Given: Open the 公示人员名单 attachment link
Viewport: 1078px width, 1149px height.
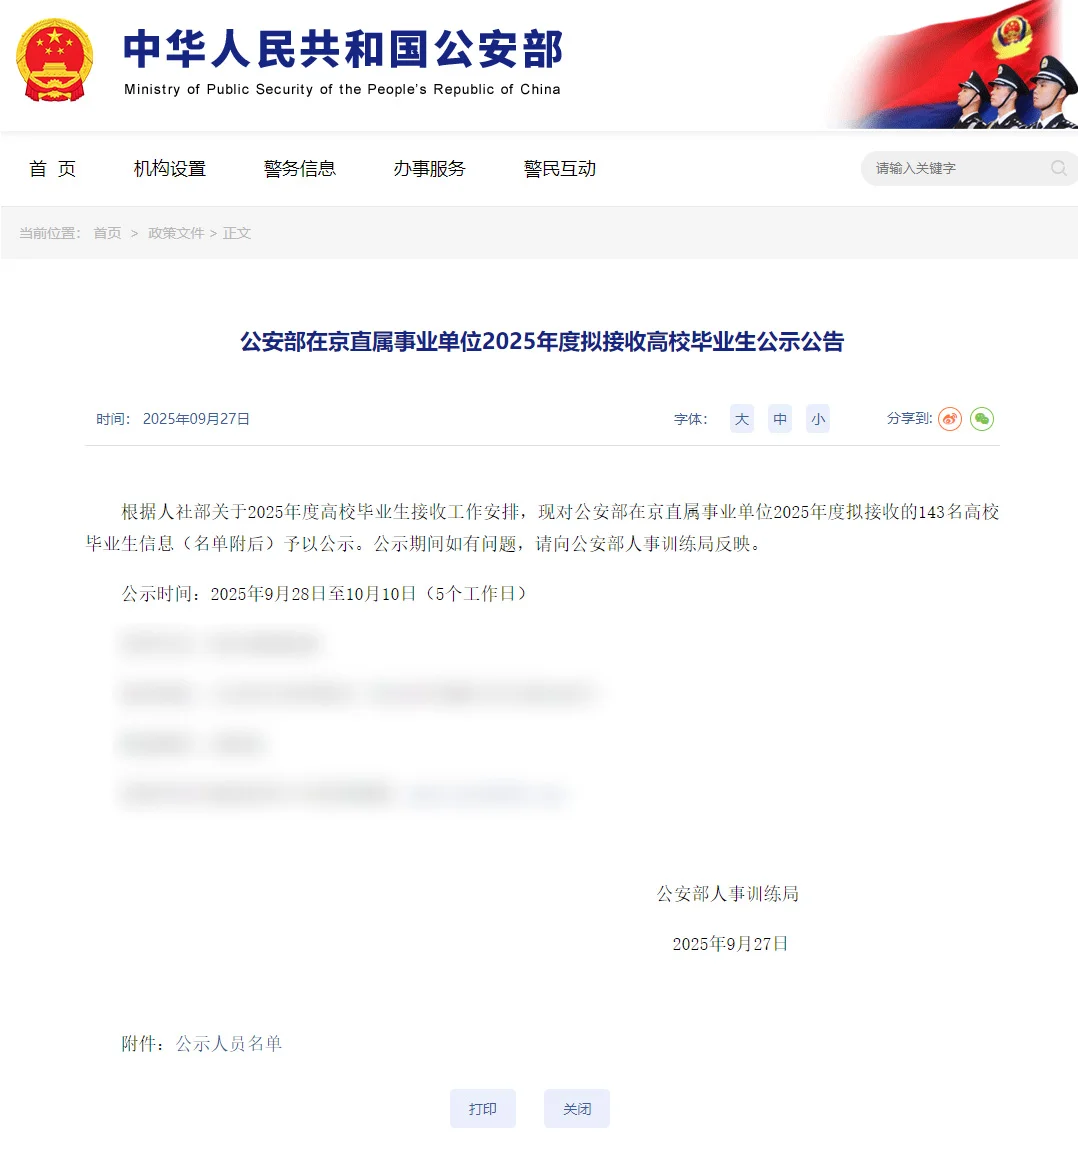Looking at the screenshot, I should tap(229, 1043).
